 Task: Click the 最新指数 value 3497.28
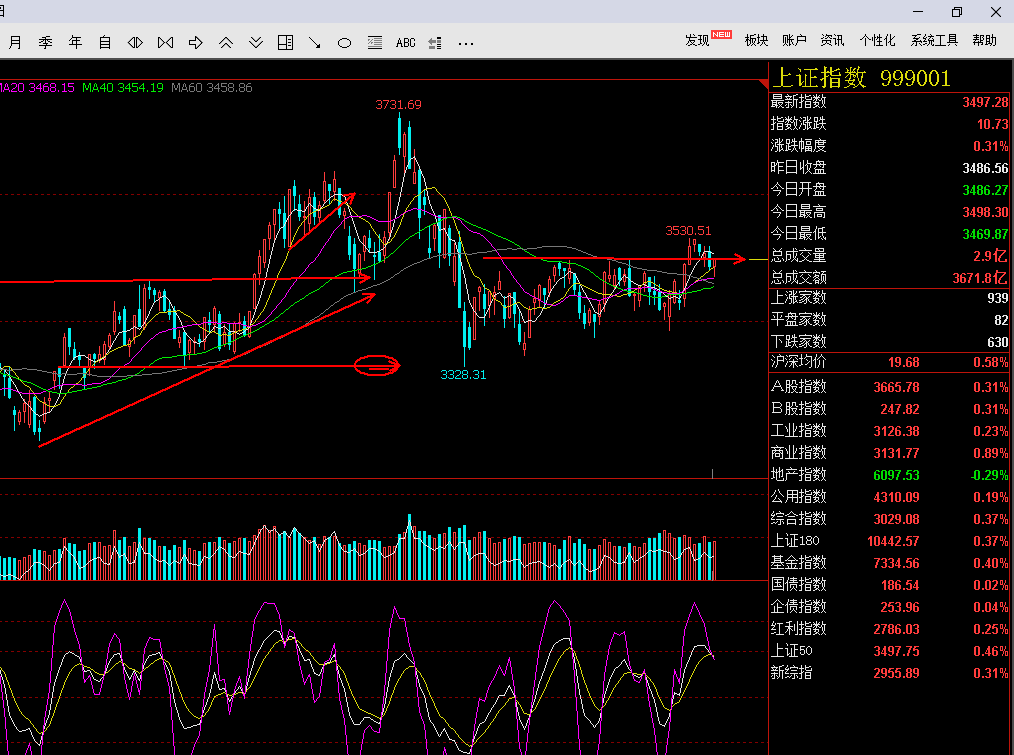point(985,102)
